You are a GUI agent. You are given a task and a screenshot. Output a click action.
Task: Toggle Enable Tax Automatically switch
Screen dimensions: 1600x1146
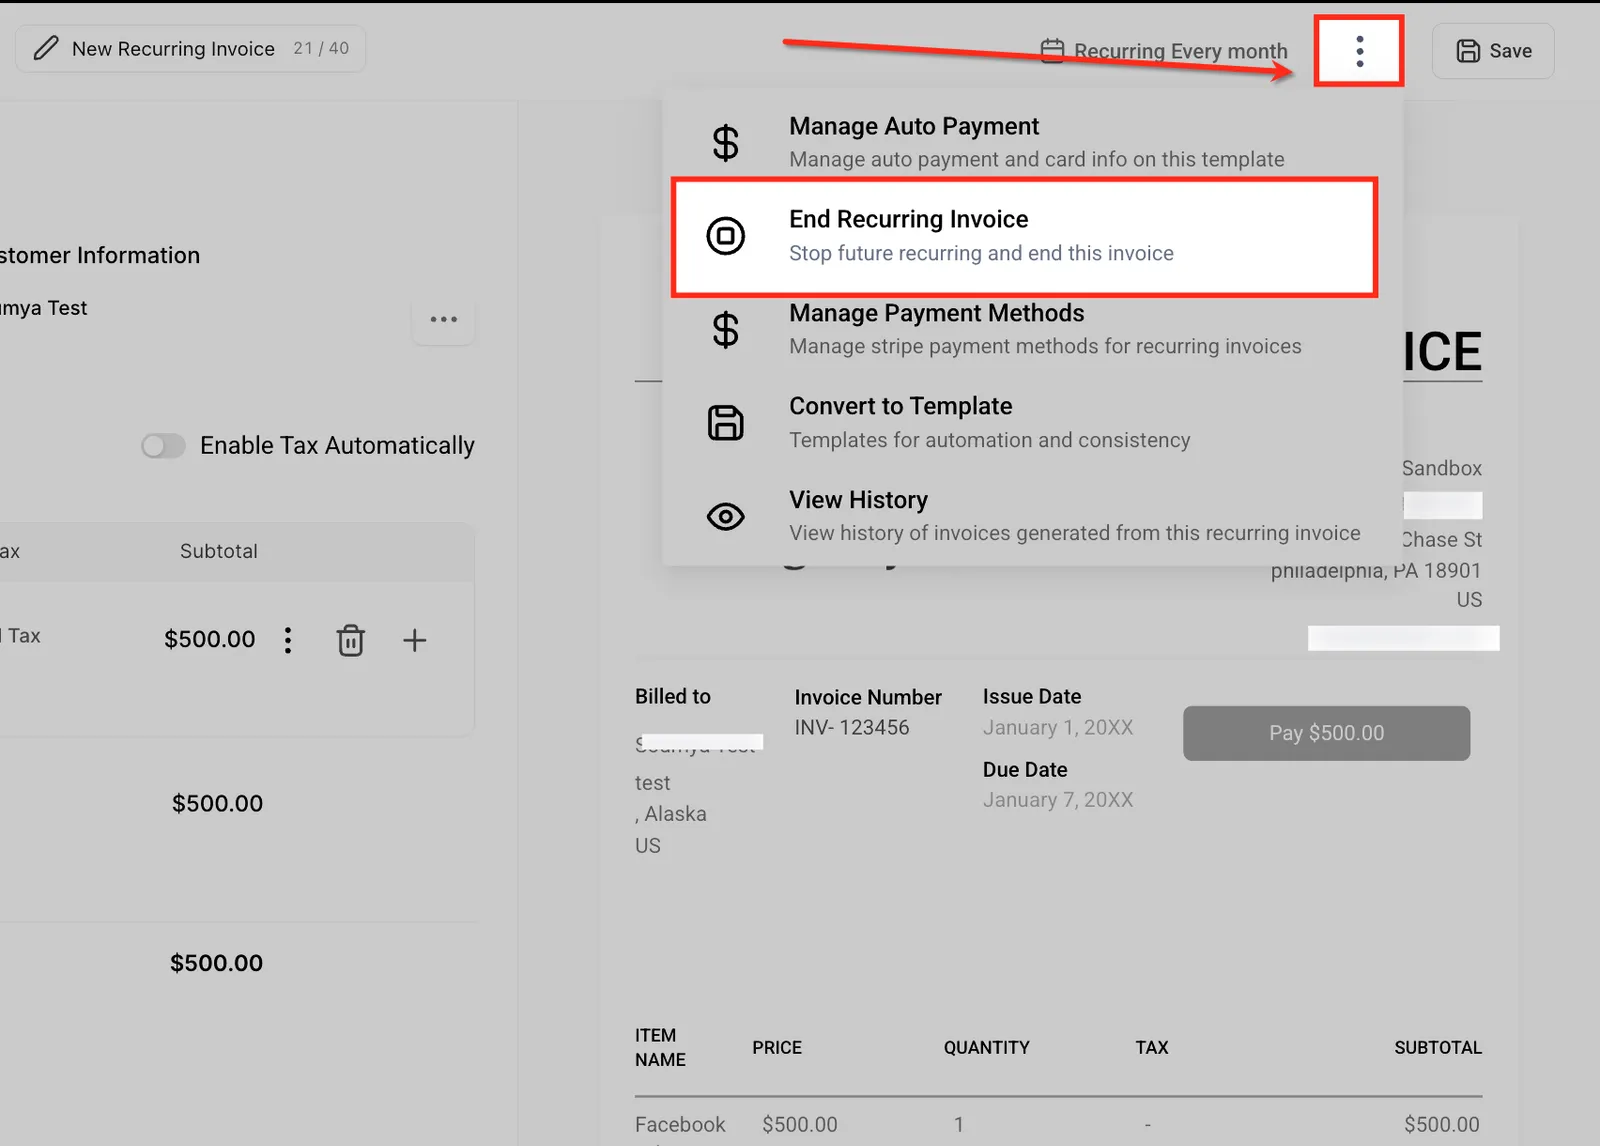tap(163, 445)
